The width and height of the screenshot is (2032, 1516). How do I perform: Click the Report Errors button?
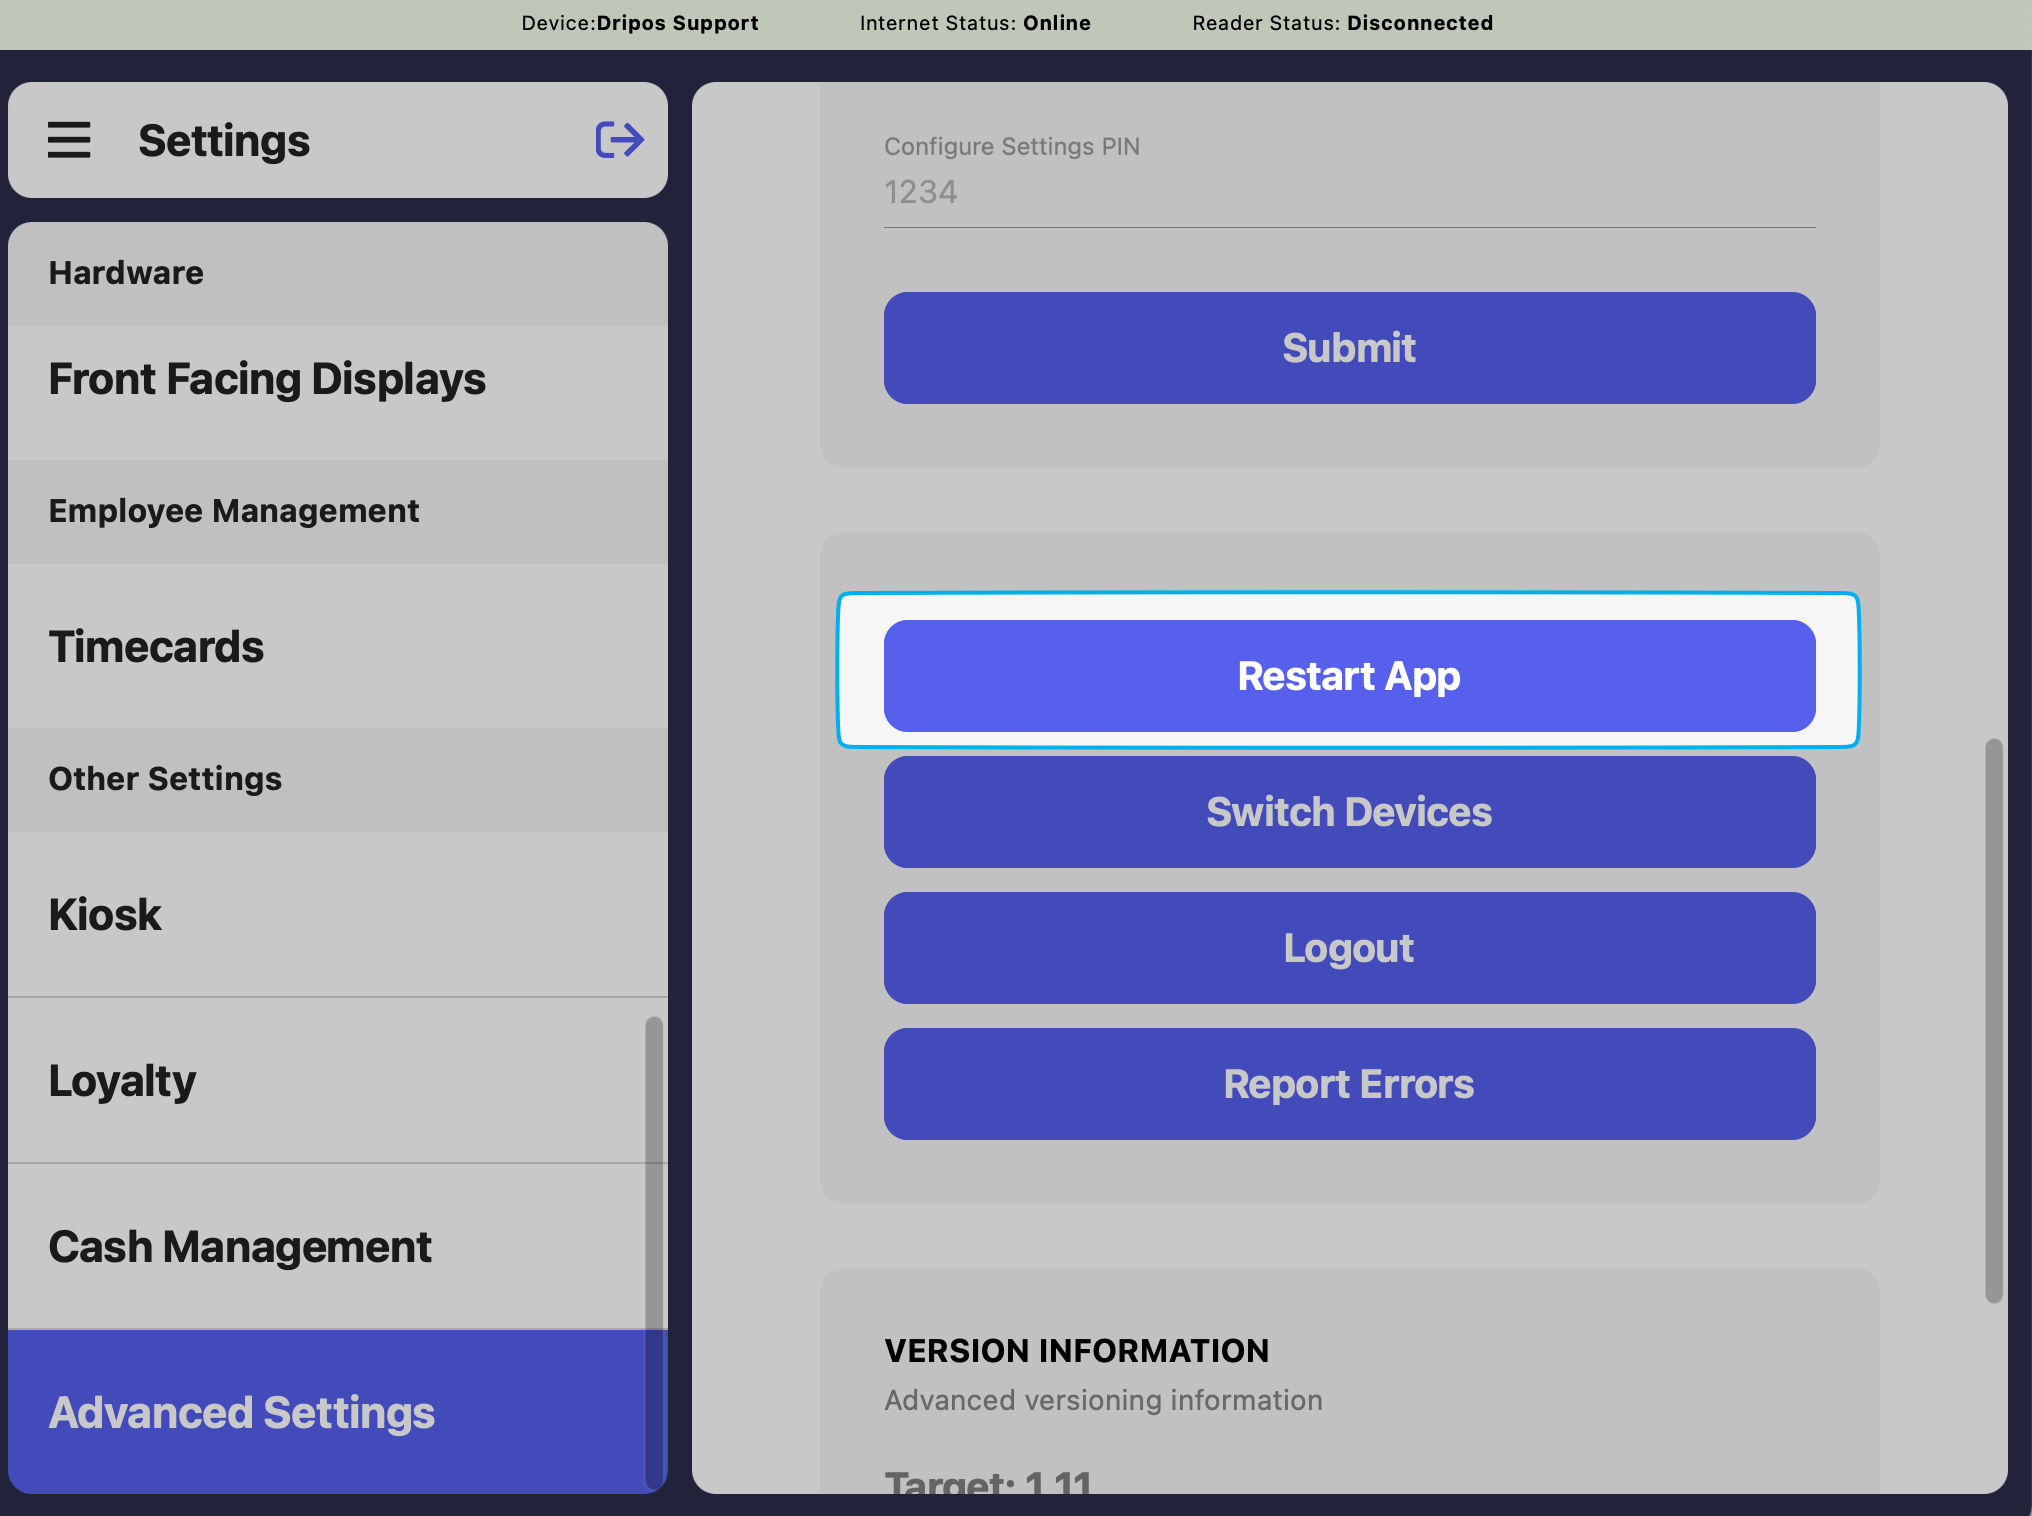click(1349, 1084)
